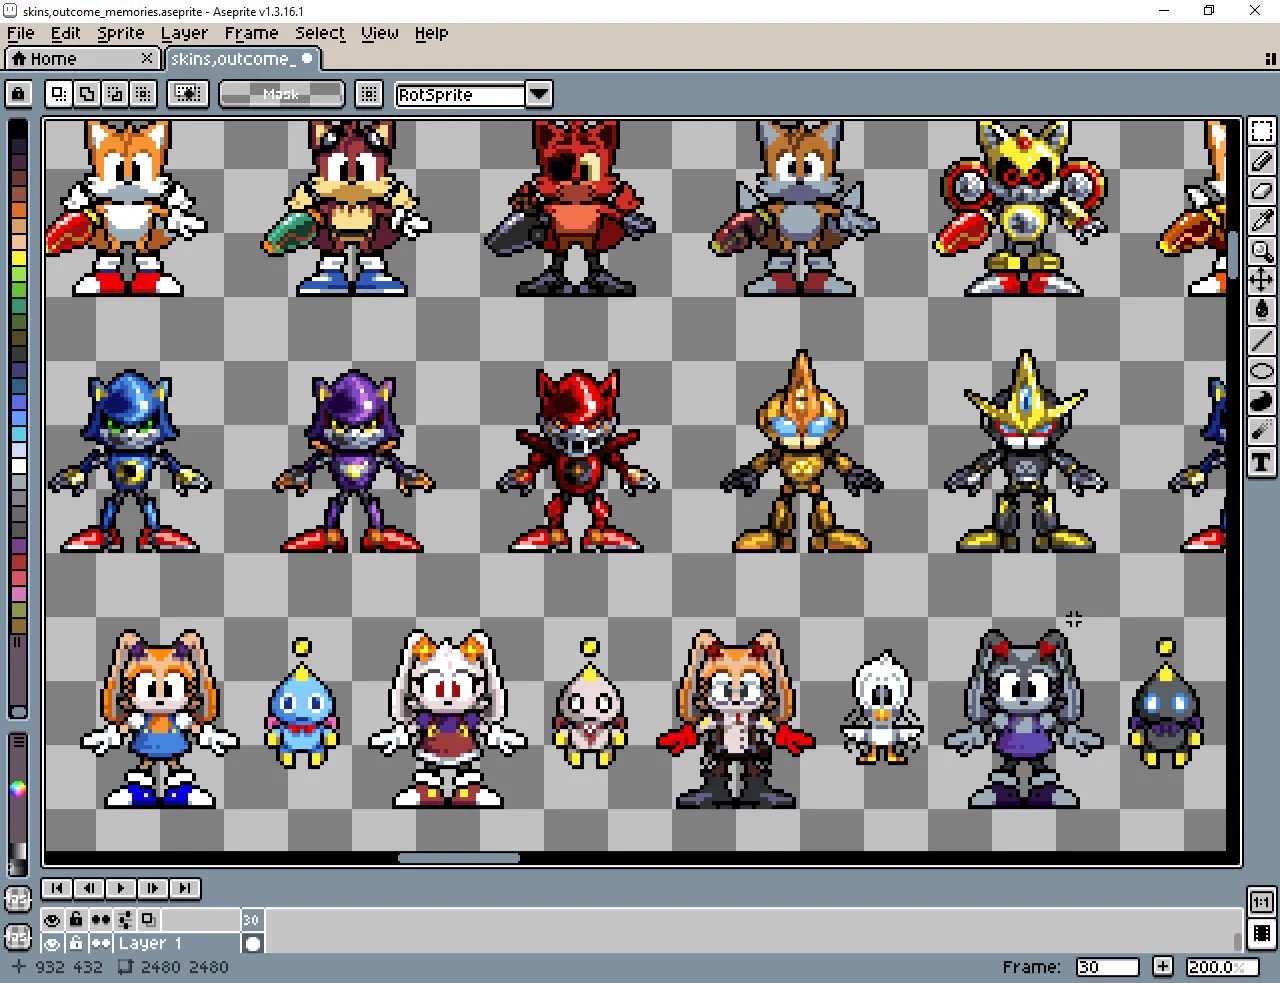Choose Replace selection mode
This screenshot has width=1280, height=983.
(x=59, y=94)
